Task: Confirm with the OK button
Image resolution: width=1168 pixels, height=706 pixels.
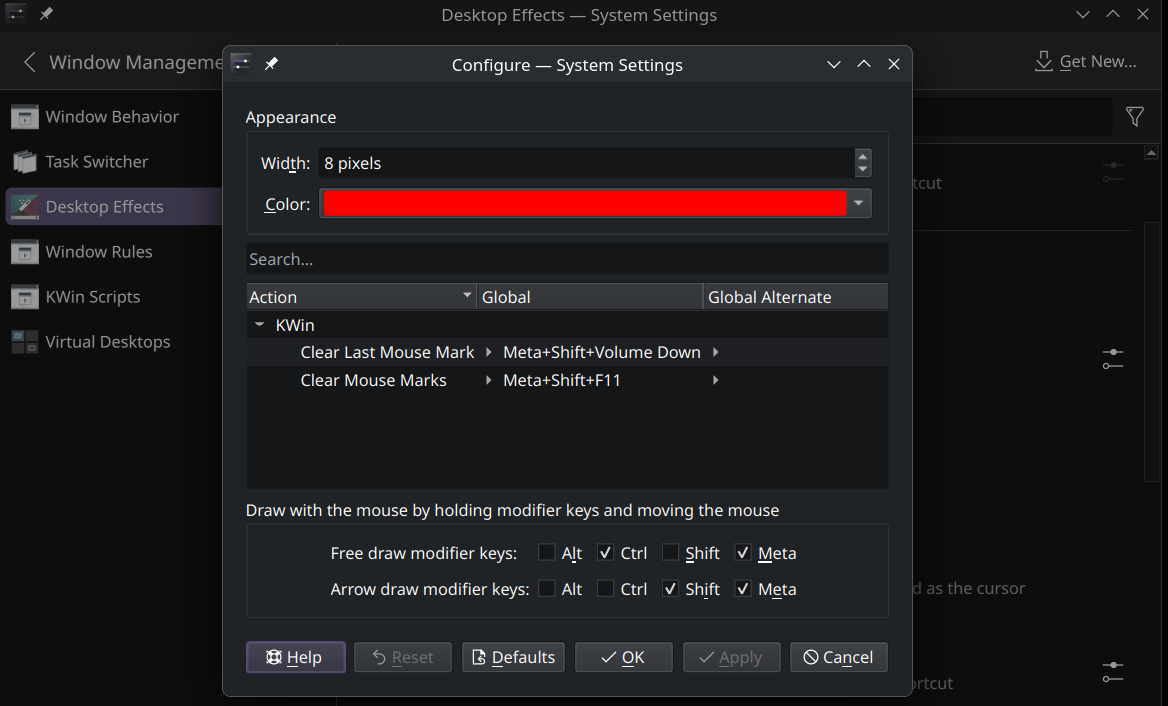Action: [623, 657]
